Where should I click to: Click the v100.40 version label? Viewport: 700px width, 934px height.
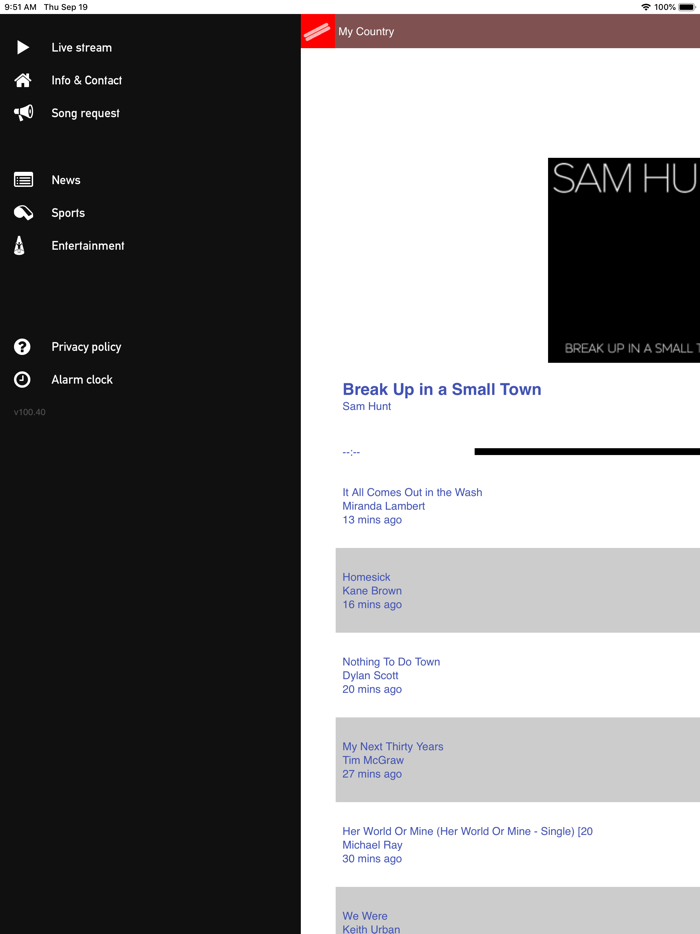point(29,412)
